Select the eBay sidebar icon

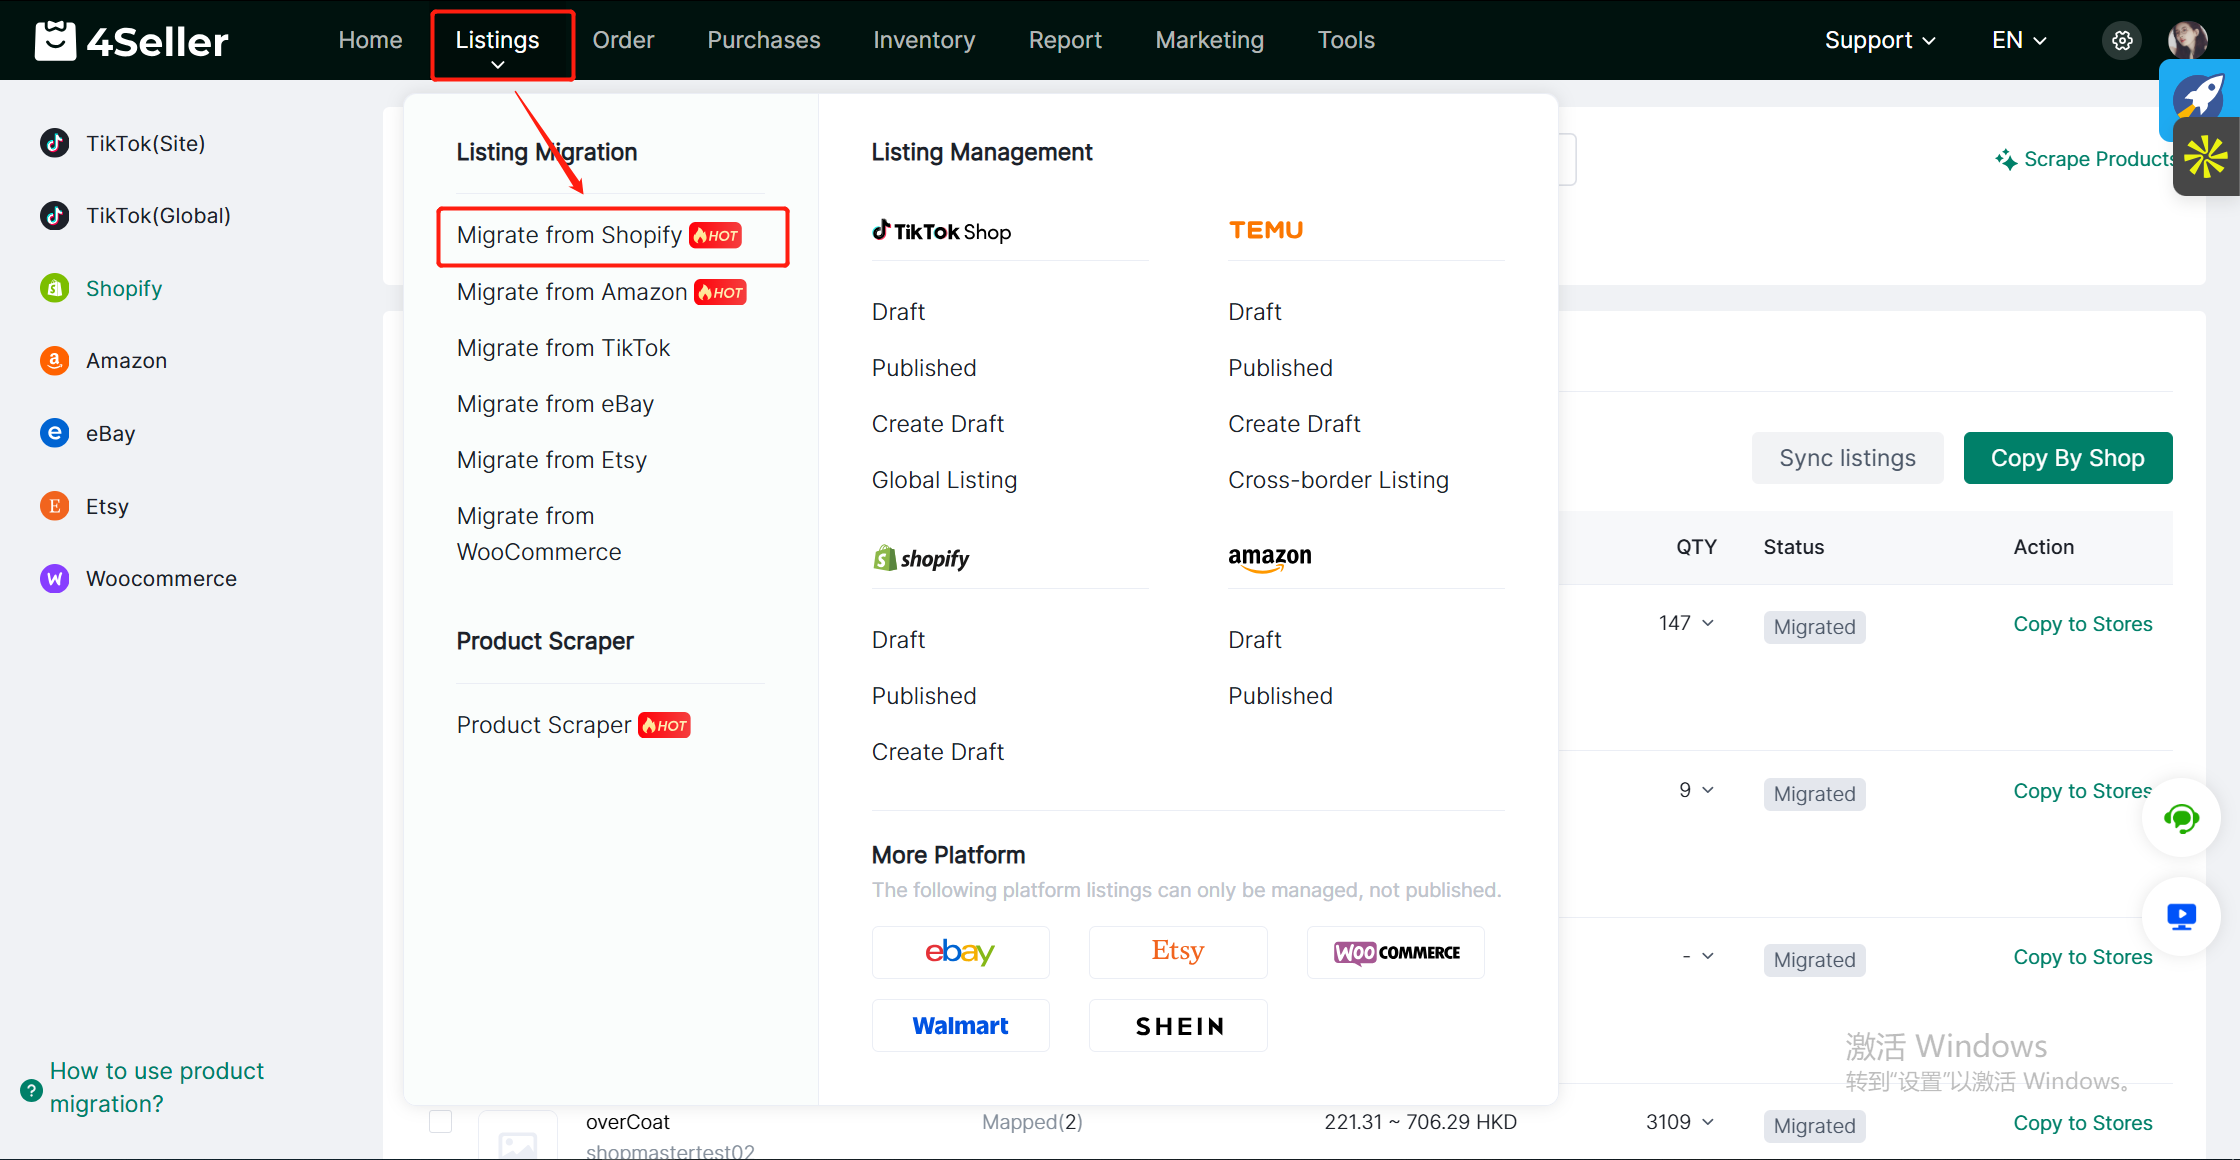[x=55, y=433]
